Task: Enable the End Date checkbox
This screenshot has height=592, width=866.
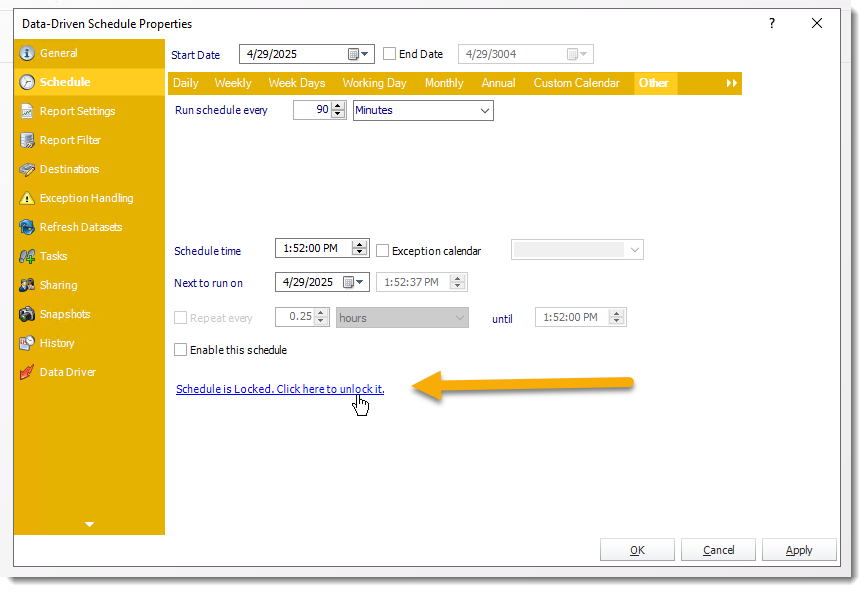Action: (x=389, y=54)
